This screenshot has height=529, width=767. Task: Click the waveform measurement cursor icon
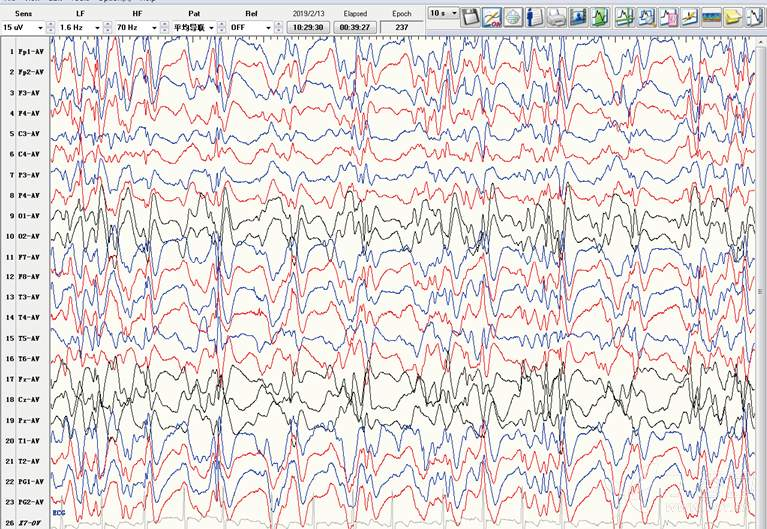coord(624,17)
